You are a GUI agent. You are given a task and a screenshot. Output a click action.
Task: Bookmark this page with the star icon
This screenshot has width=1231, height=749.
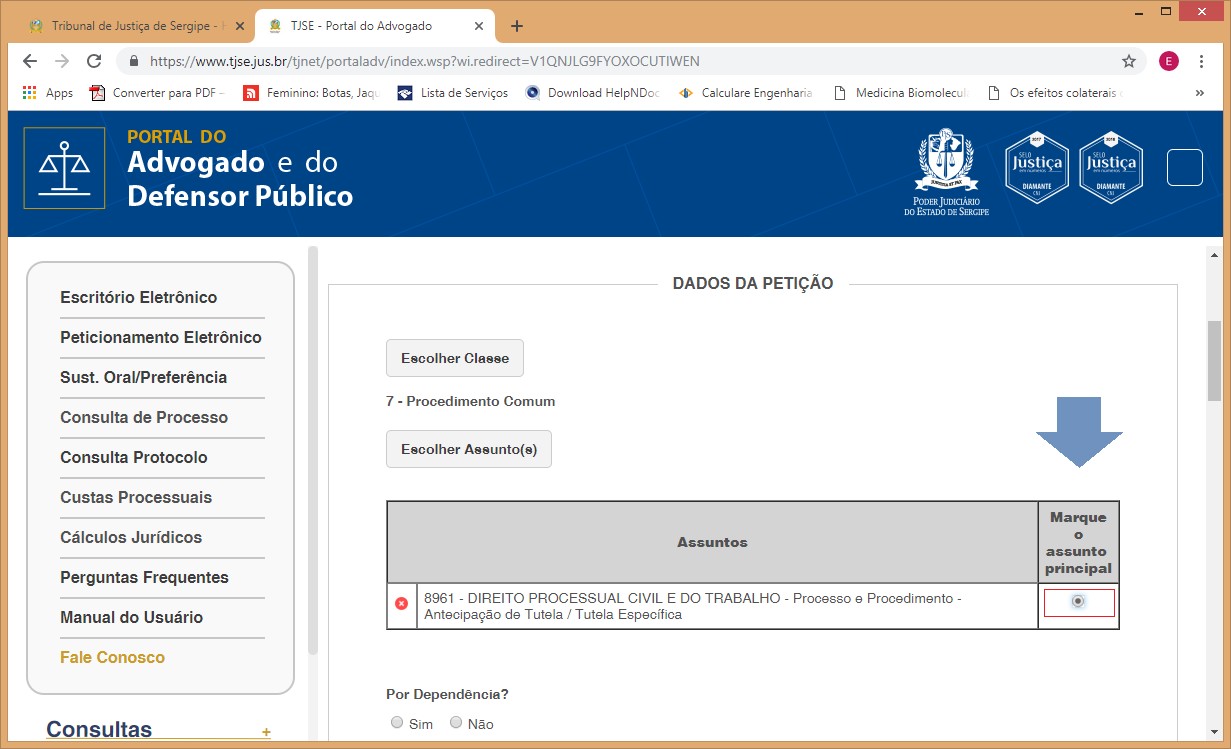pos(1128,61)
